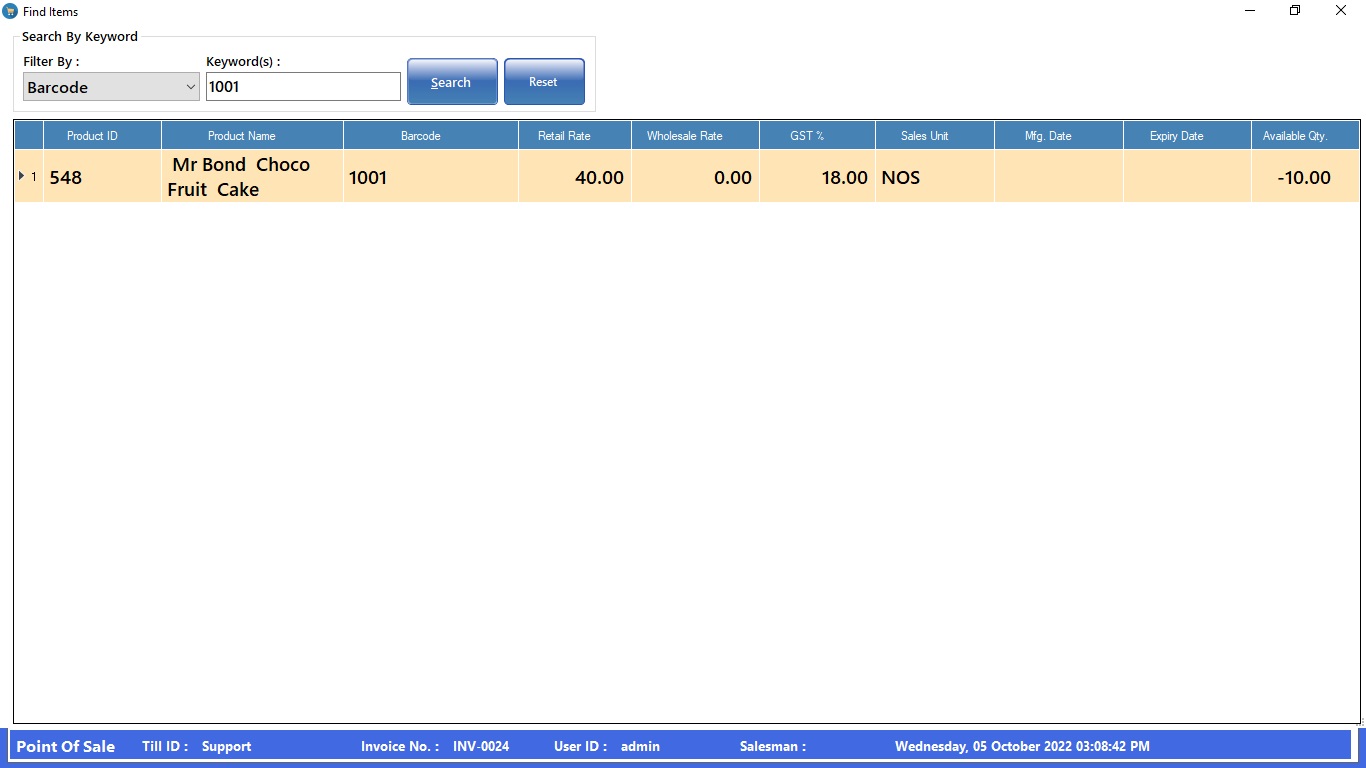This screenshot has height=768, width=1366.
Task: Sort by Product ID column header
Action: (92, 136)
